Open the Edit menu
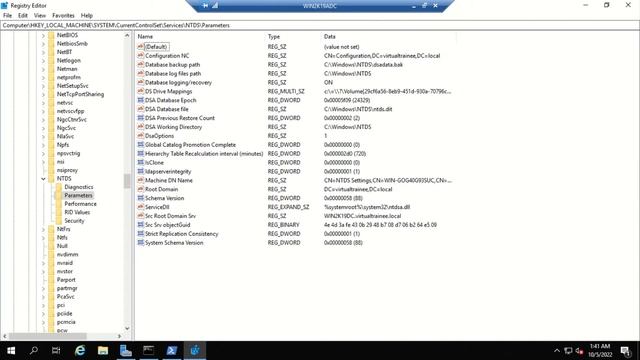Viewport: 640px width, 360px height. pyautogui.click(x=23, y=16)
